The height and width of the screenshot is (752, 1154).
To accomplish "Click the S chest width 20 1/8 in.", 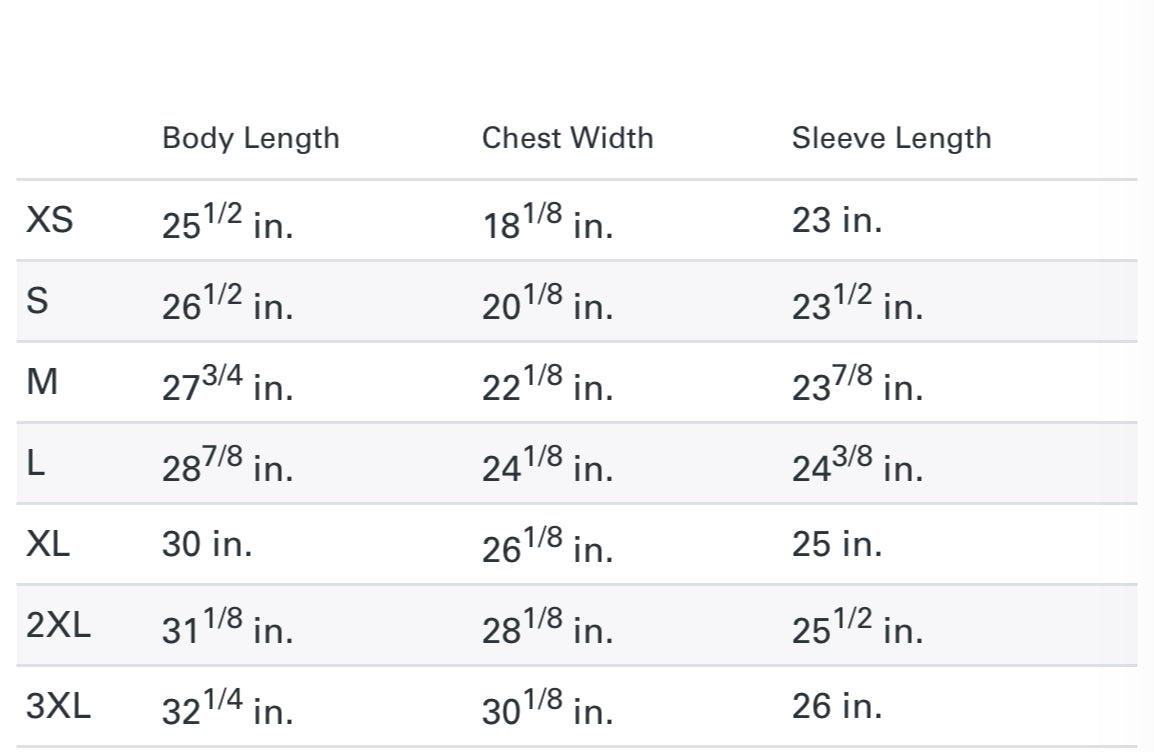I will click(548, 301).
